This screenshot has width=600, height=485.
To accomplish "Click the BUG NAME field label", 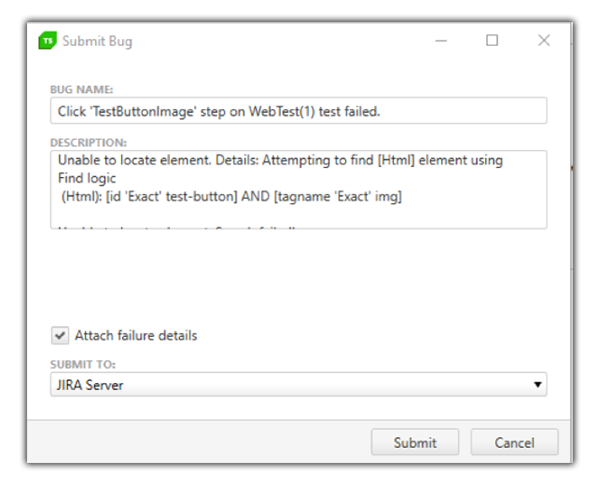I will [82, 90].
